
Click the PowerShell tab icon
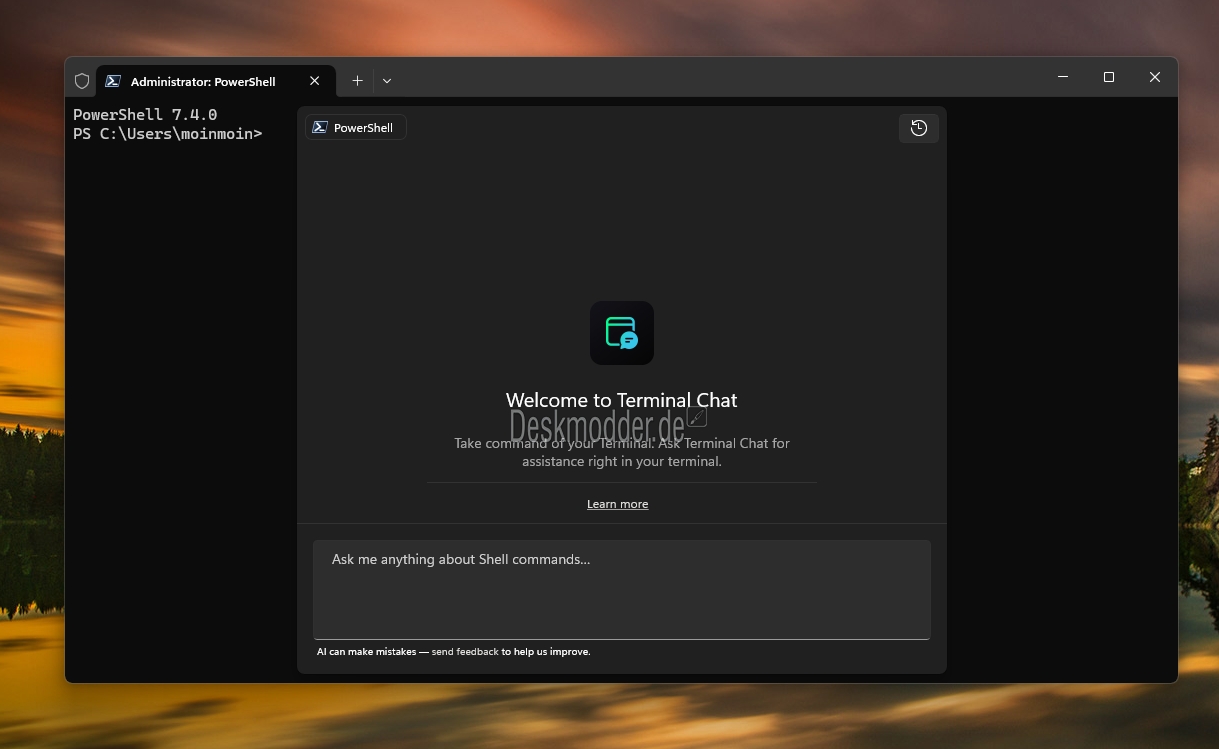[x=114, y=81]
